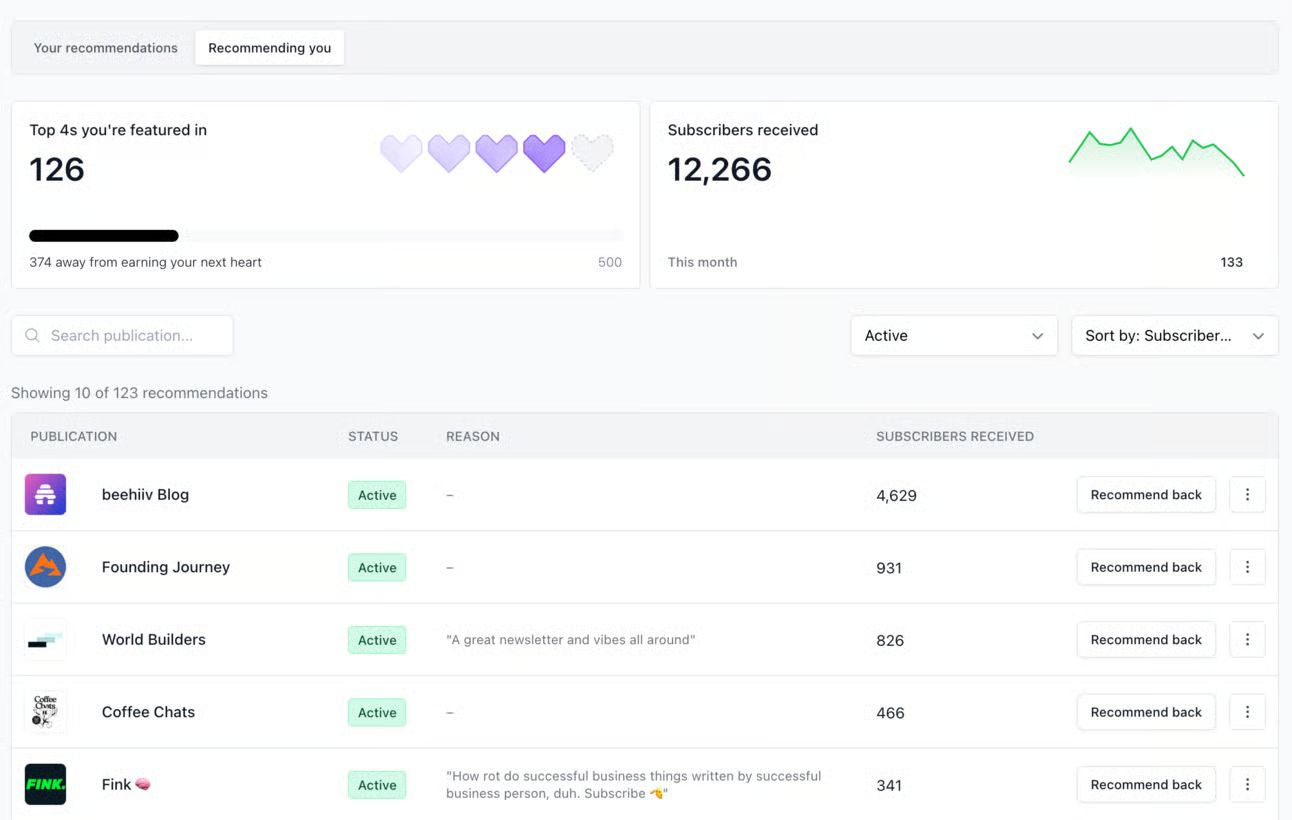Image resolution: width=1292 pixels, height=820 pixels.
Task: Open the three-dot menu for Fink
Action: pos(1247,785)
